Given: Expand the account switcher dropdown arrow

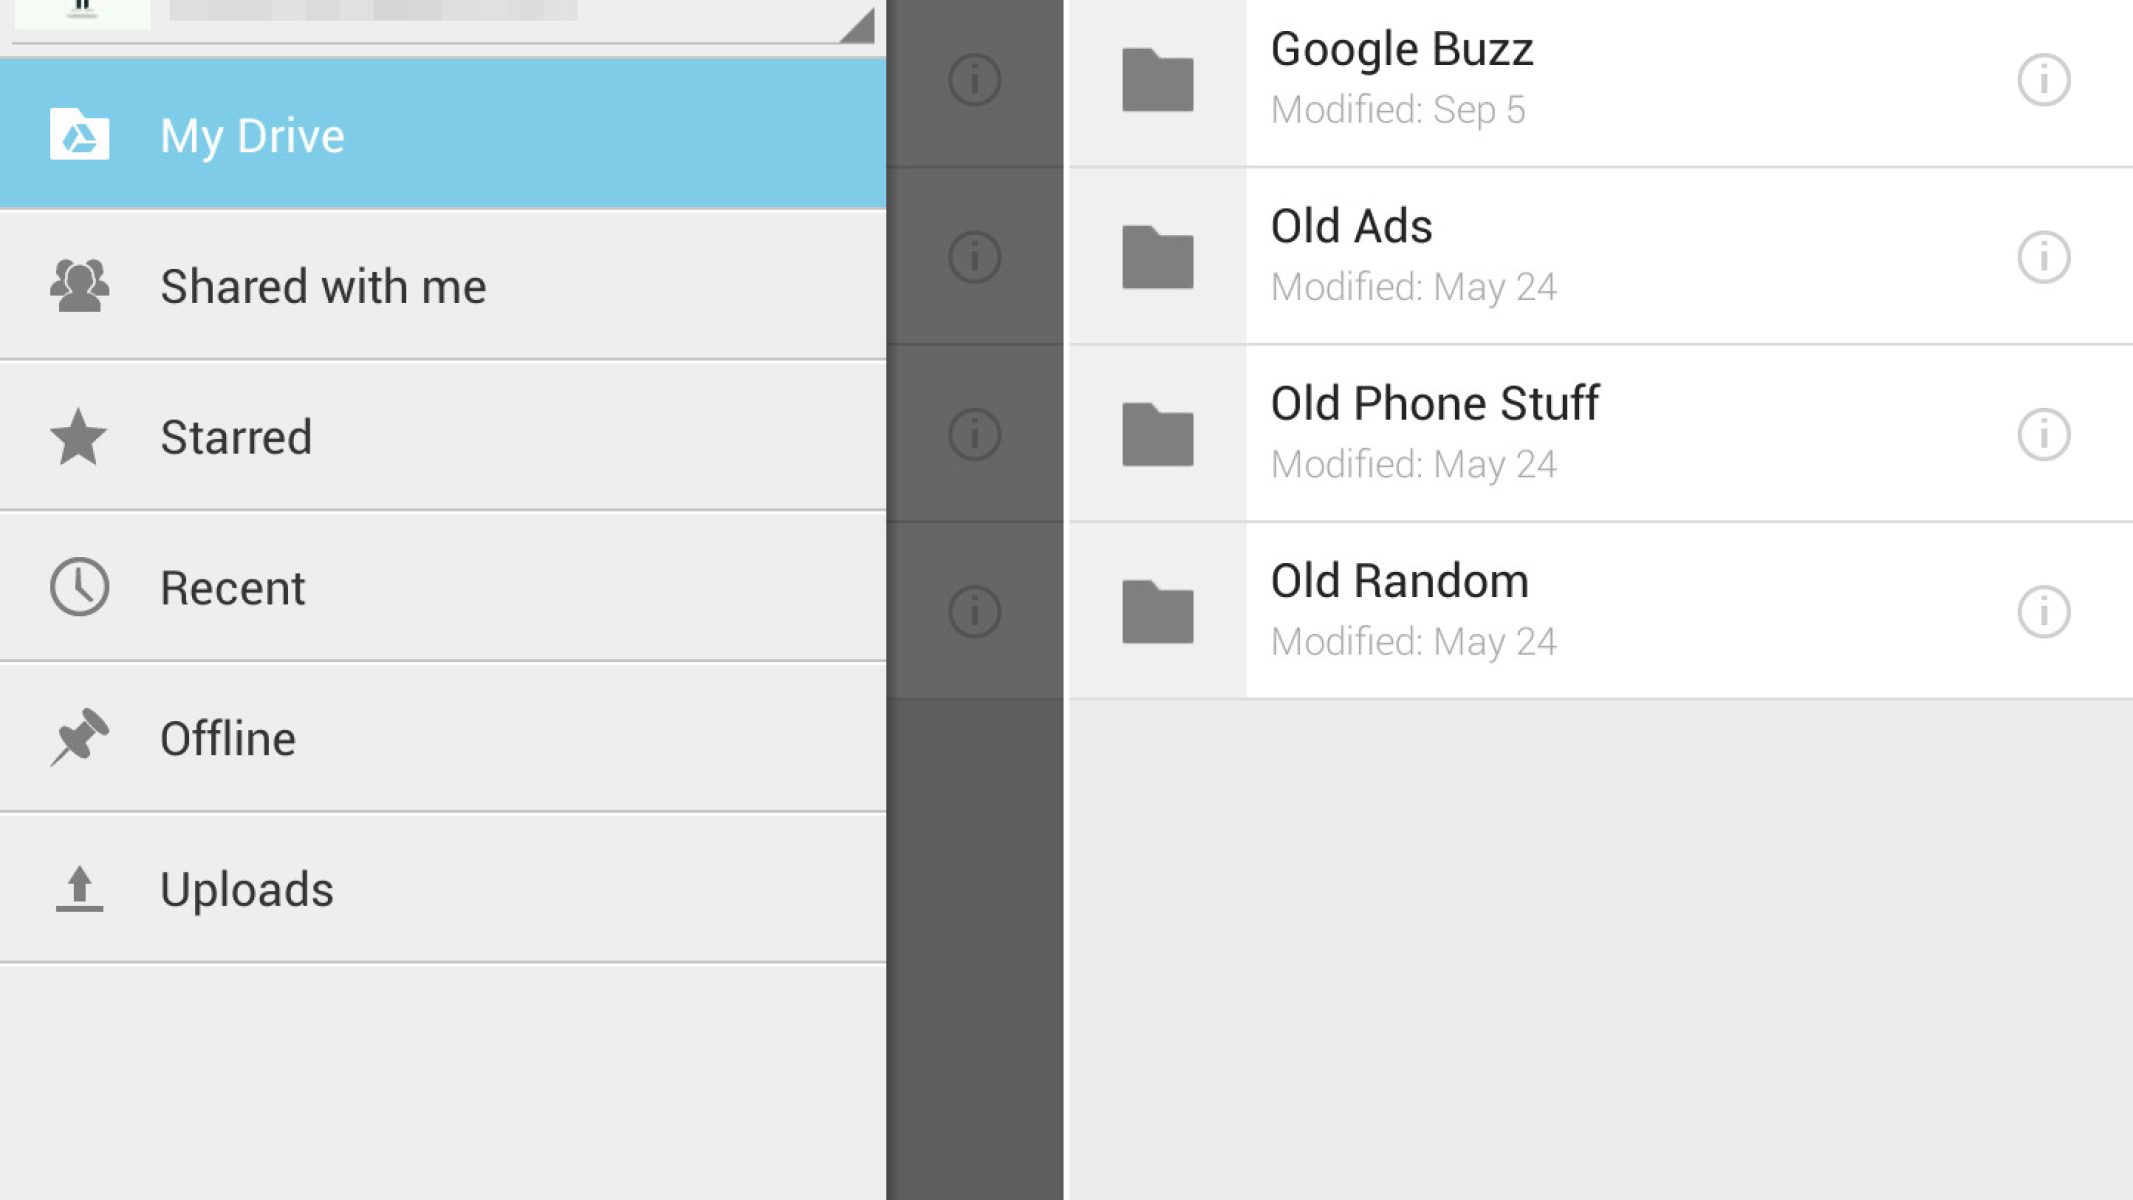Looking at the screenshot, I should pyautogui.click(x=857, y=25).
